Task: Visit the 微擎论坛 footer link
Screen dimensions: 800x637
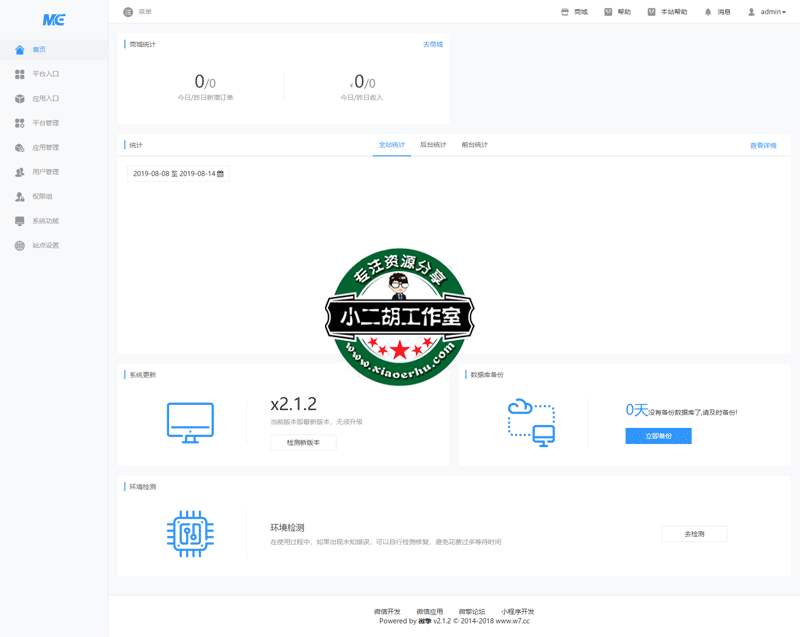Action: click(x=472, y=611)
